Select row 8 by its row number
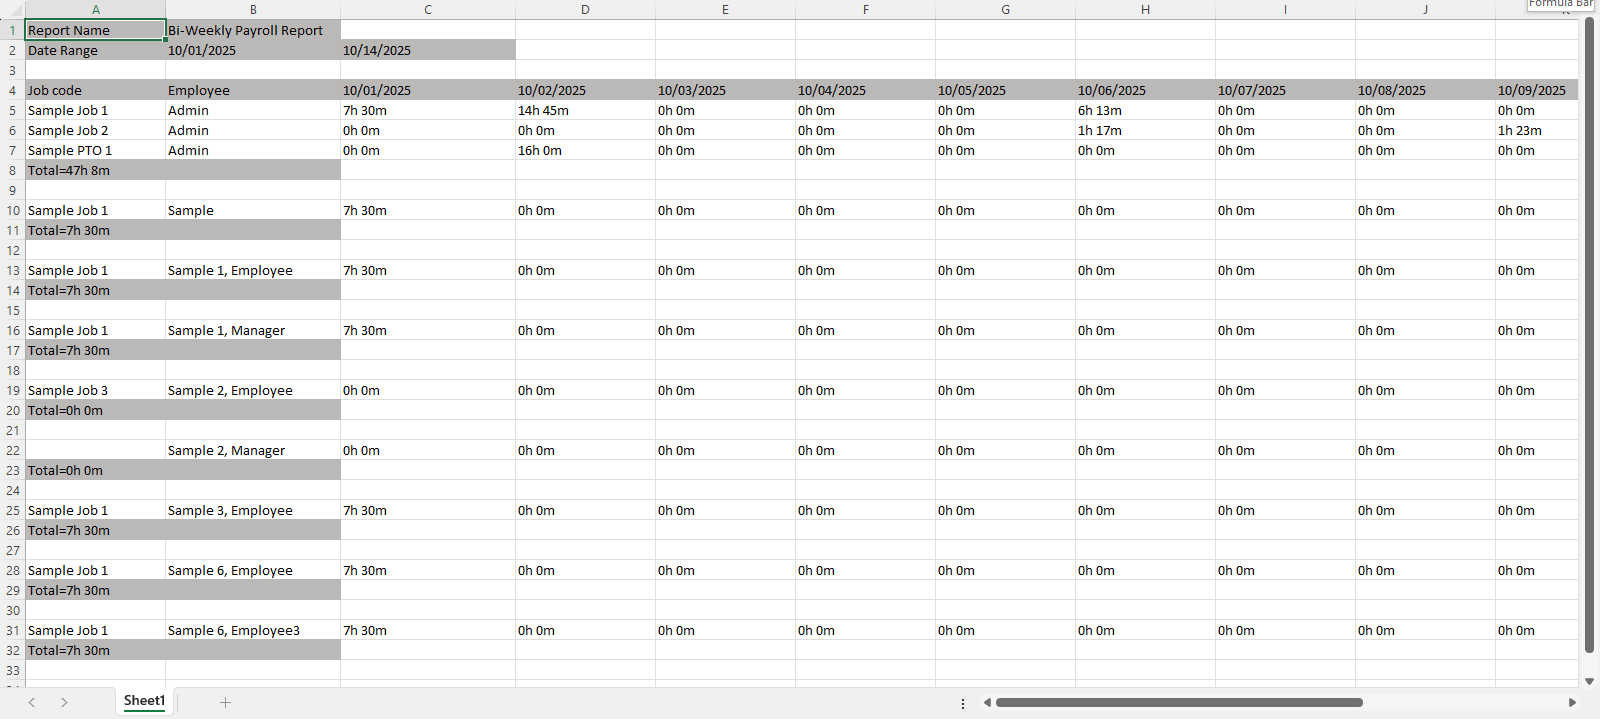1600x719 pixels. click(x=12, y=170)
